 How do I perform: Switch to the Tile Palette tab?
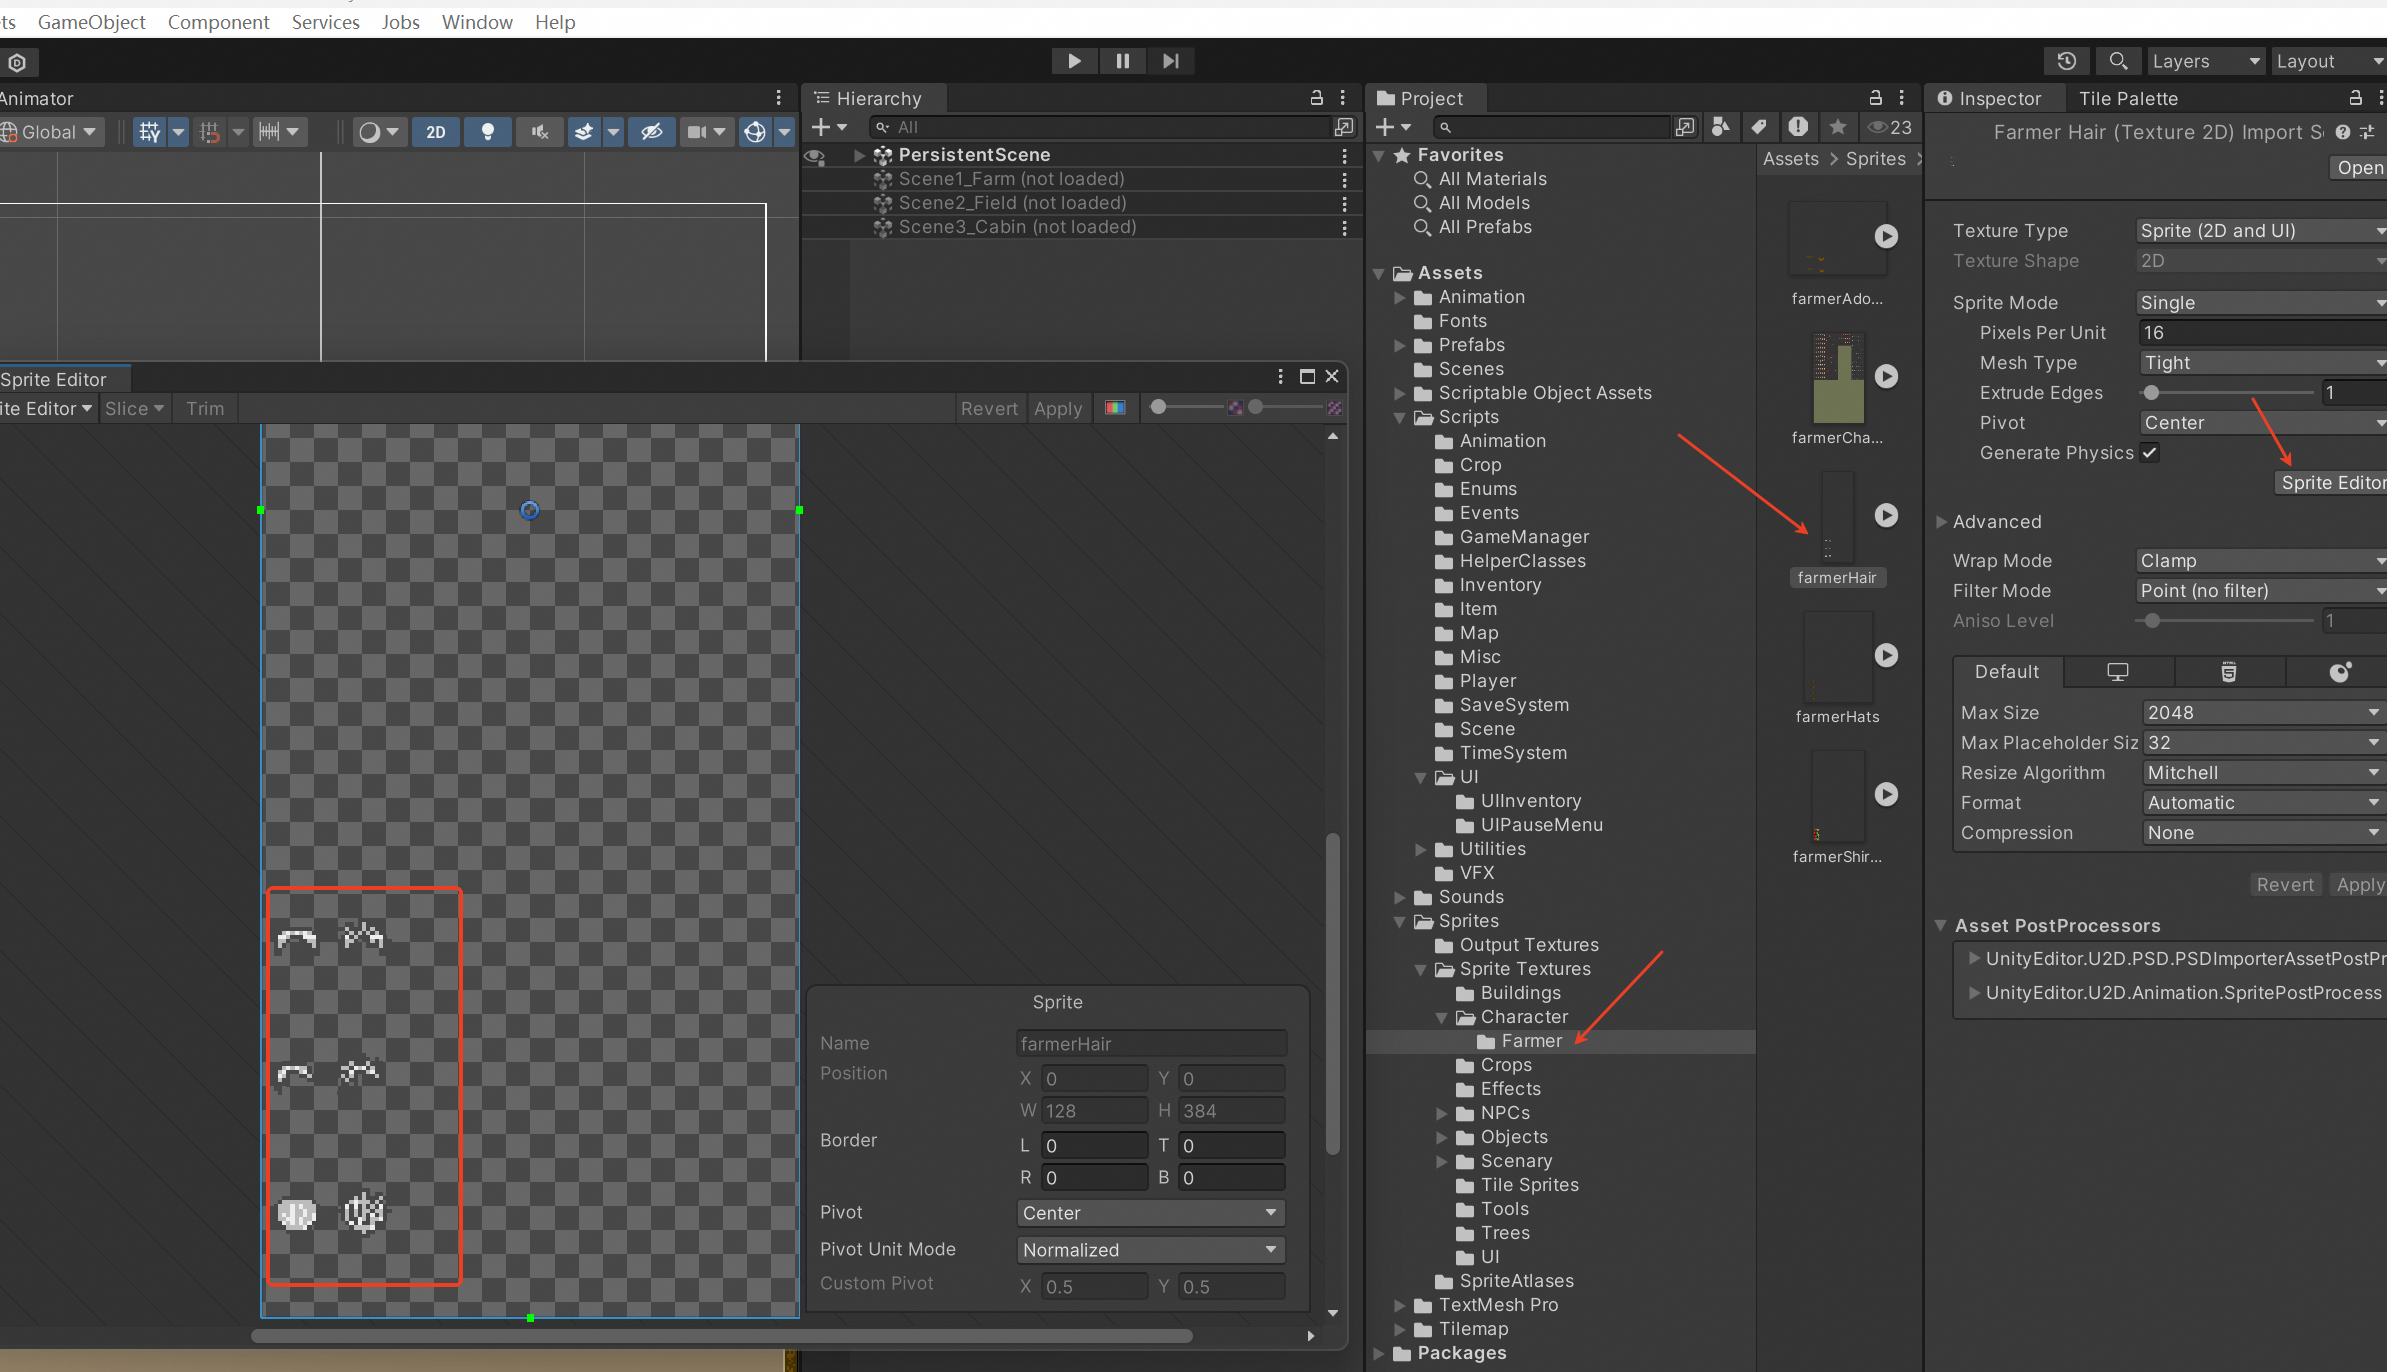point(2128,98)
